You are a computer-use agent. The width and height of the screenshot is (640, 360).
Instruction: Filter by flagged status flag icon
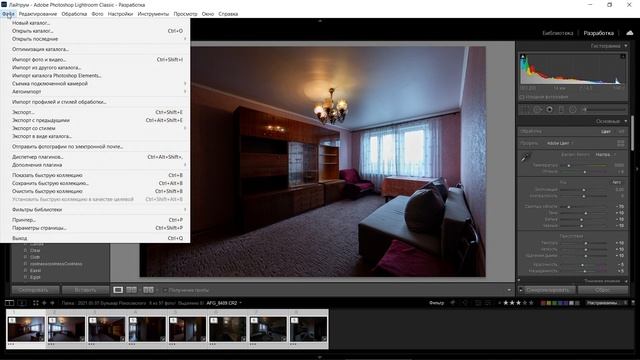point(453,303)
